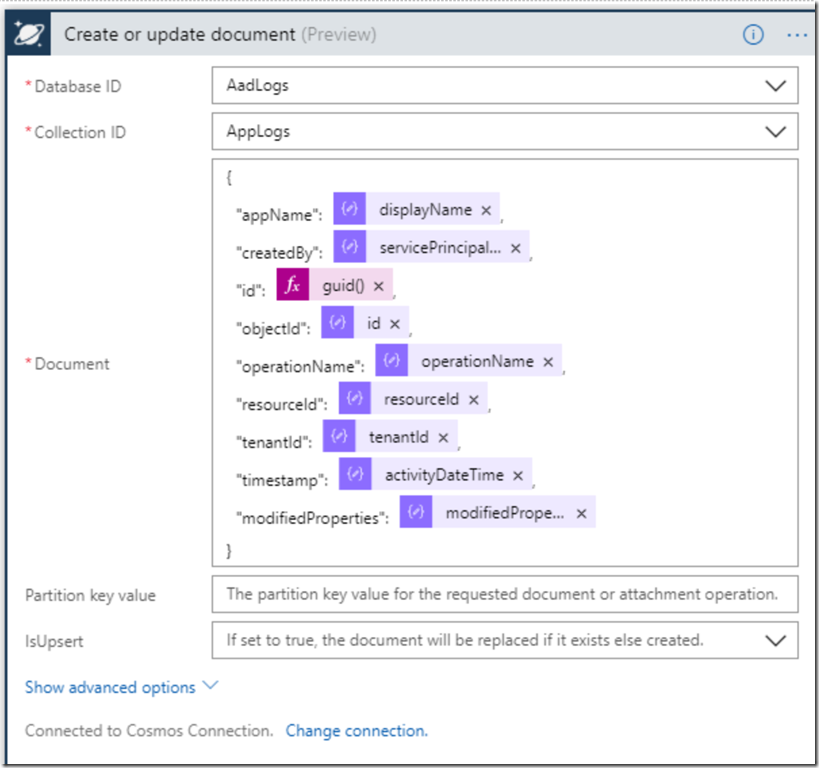Viewport: 819px width, 768px height.
Task: Click the "operationName": key text in Document
Action: pyautogui.click(x=300, y=367)
